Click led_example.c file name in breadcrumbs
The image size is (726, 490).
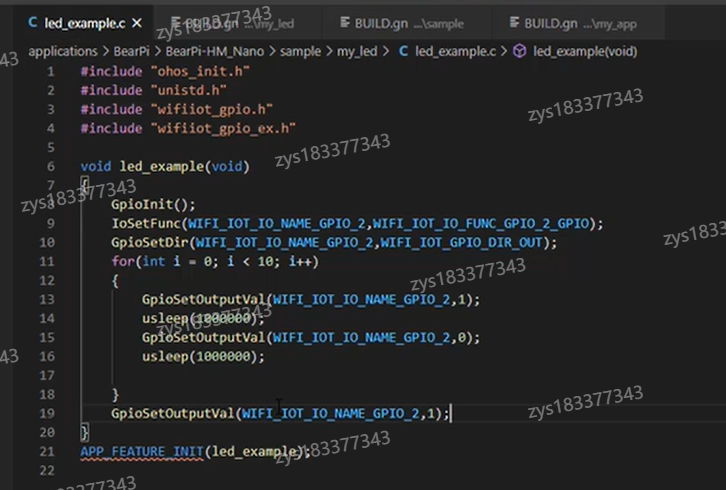tap(456, 51)
